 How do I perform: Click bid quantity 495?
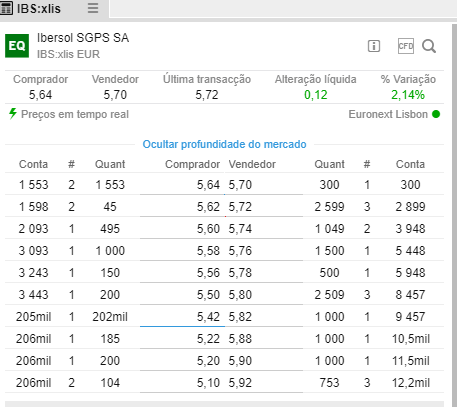(x=110, y=229)
